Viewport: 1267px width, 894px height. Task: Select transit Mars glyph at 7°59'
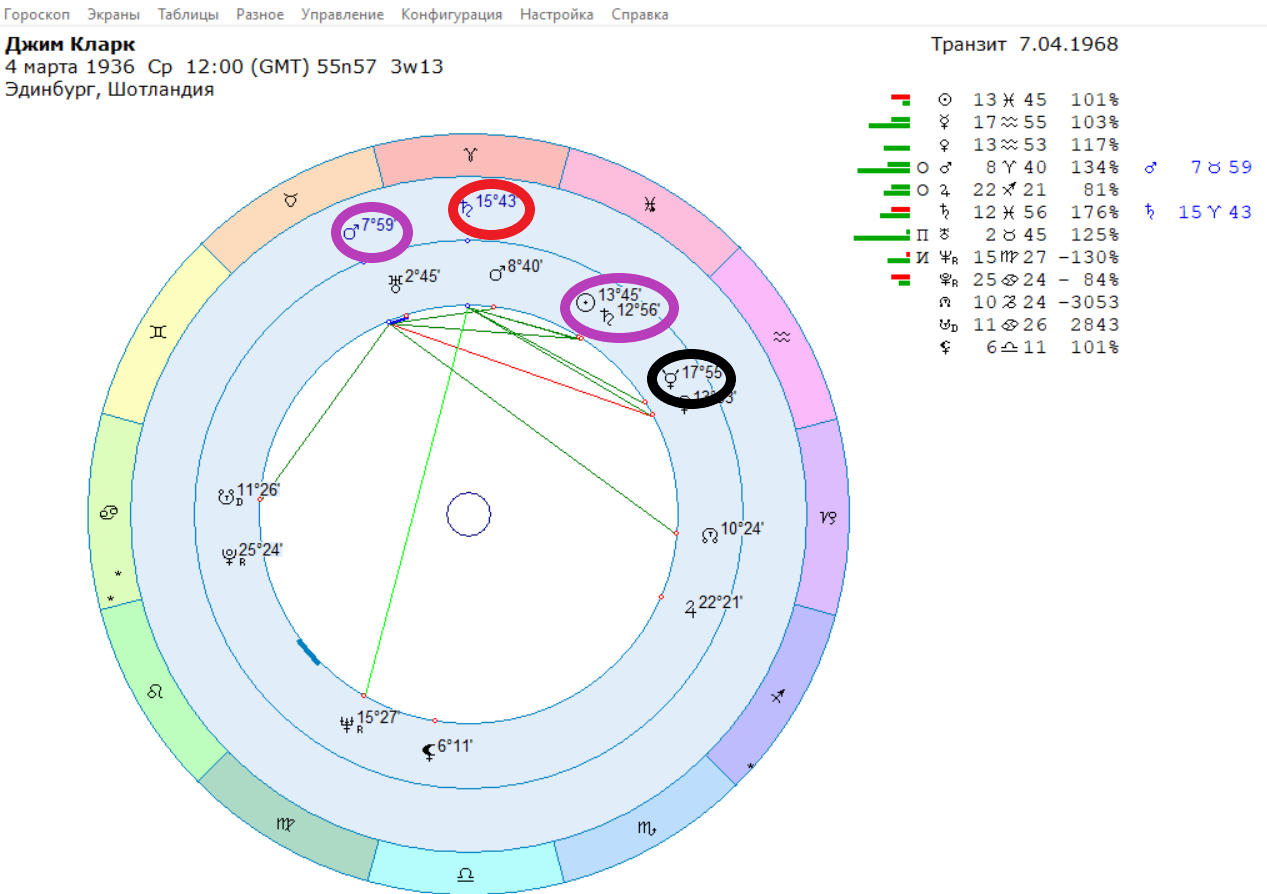[351, 232]
